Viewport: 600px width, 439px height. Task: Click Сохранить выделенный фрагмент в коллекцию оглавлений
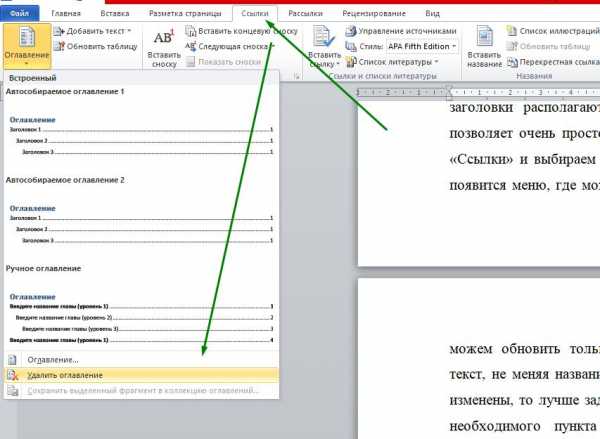(x=141, y=390)
